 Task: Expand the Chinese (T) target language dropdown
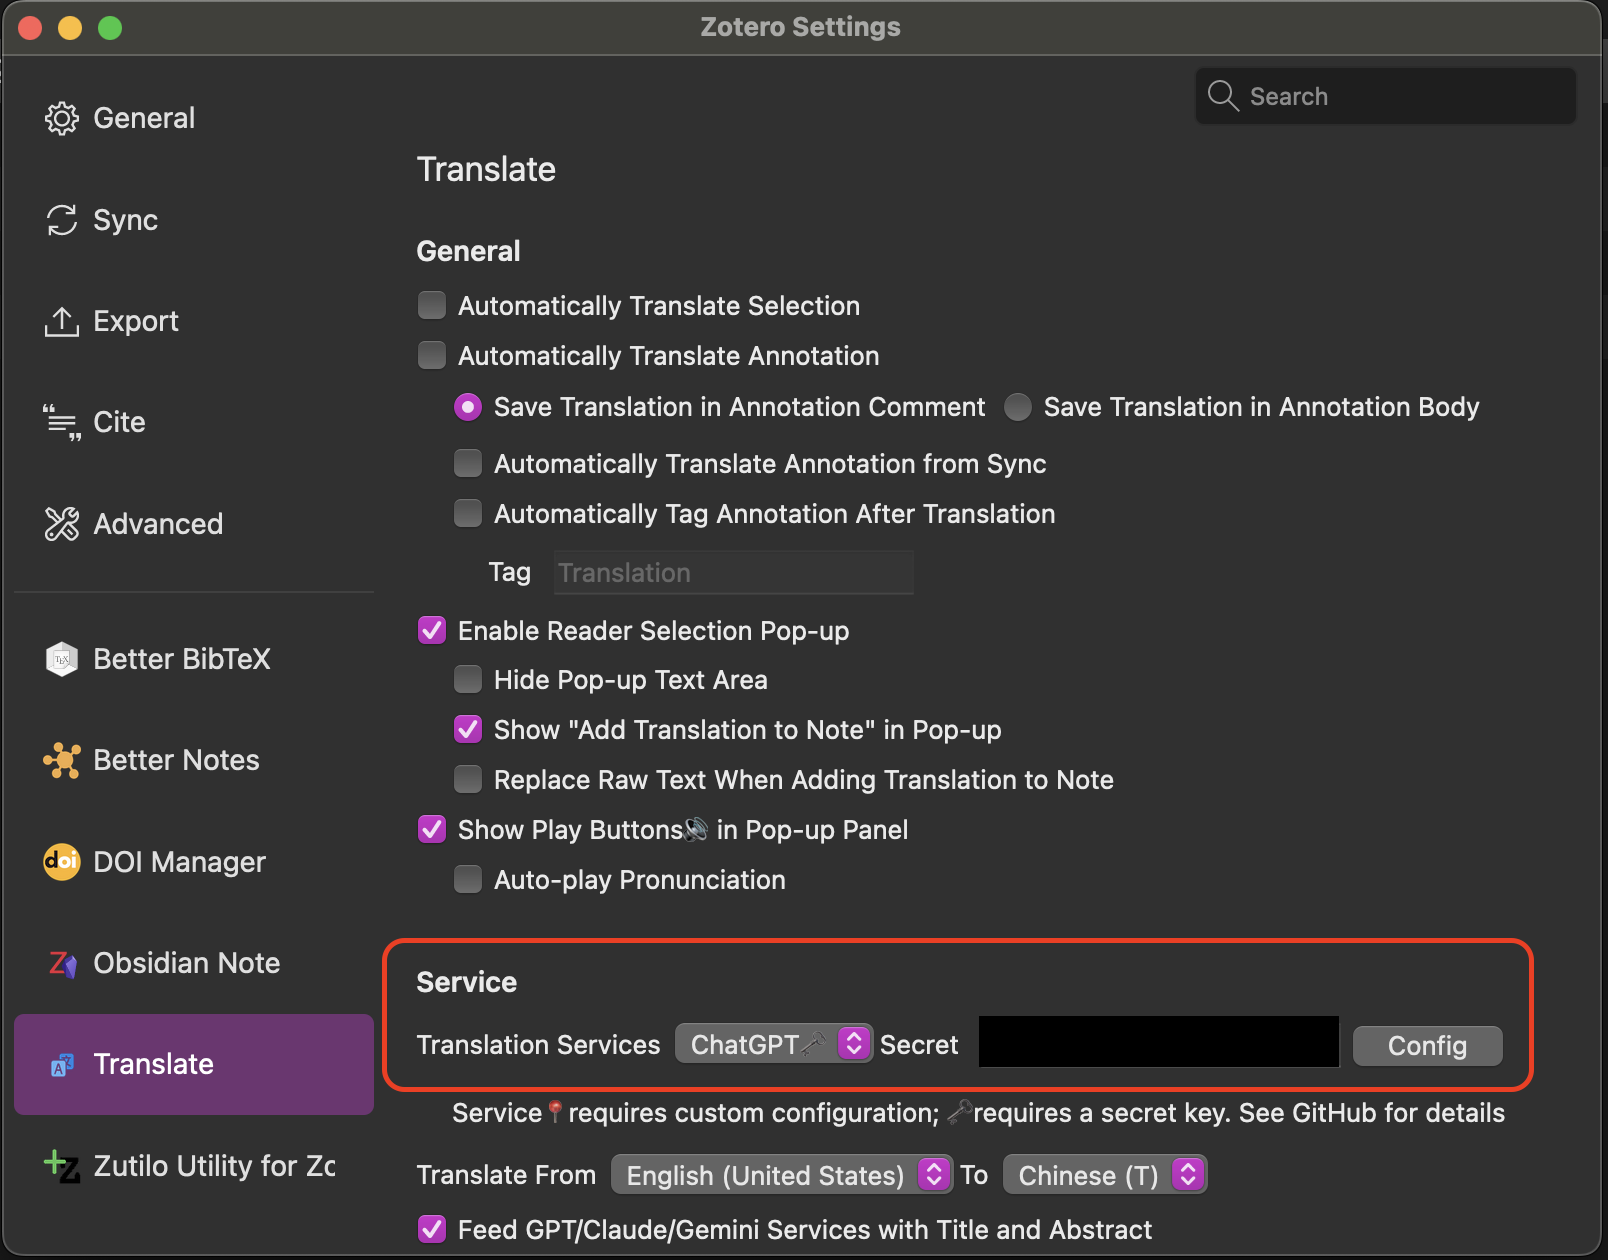point(1104,1175)
